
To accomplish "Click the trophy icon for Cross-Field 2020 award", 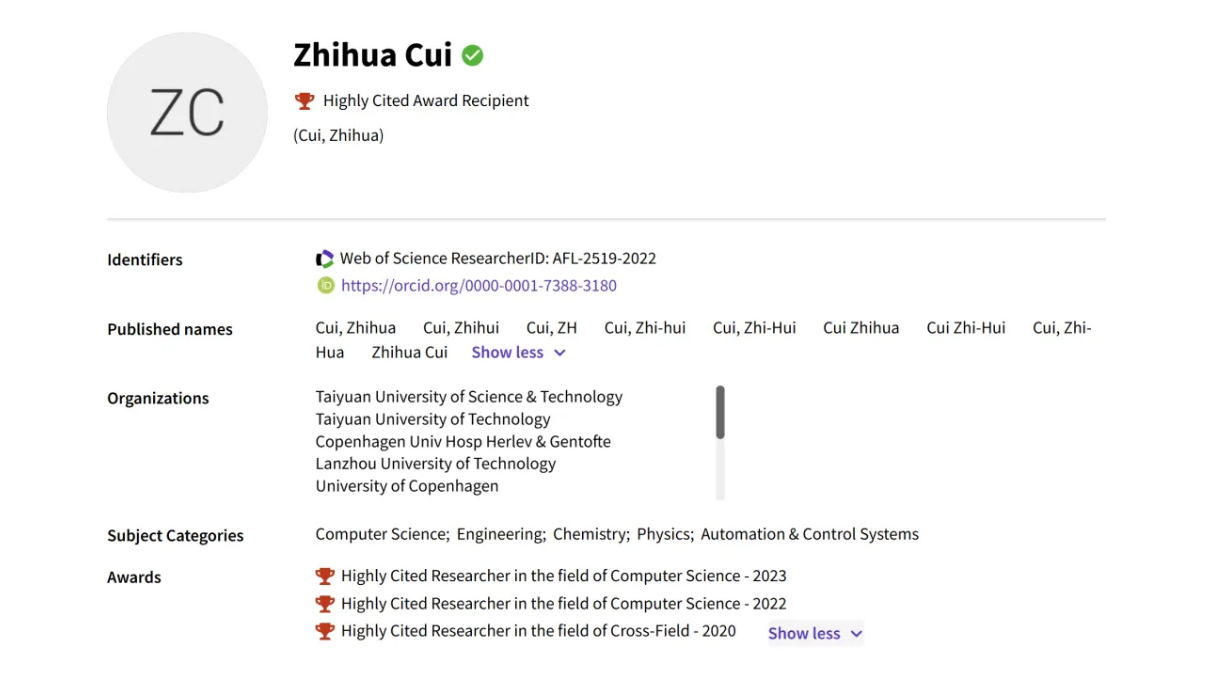I will click(325, 632).
